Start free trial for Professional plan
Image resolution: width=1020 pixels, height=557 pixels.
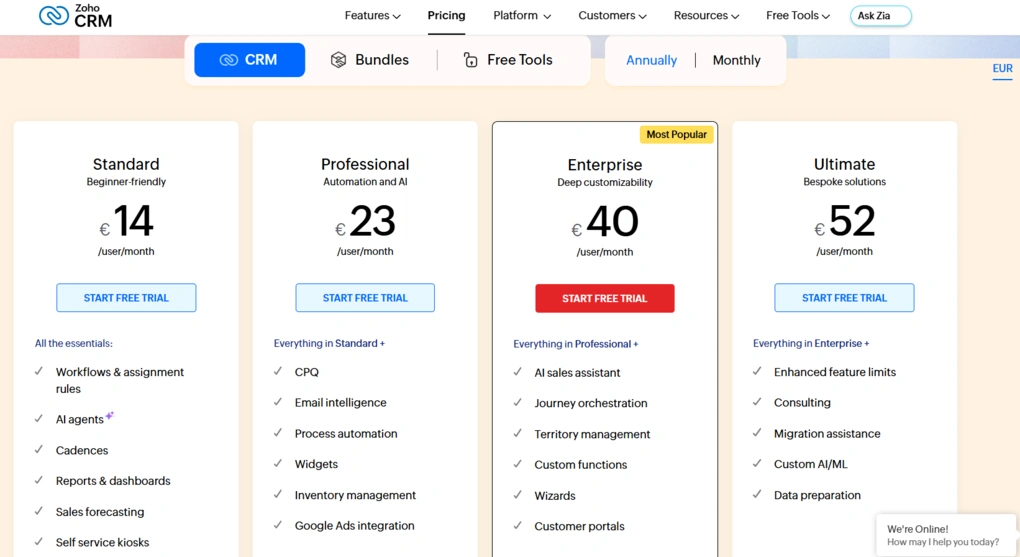pos(365,298)
